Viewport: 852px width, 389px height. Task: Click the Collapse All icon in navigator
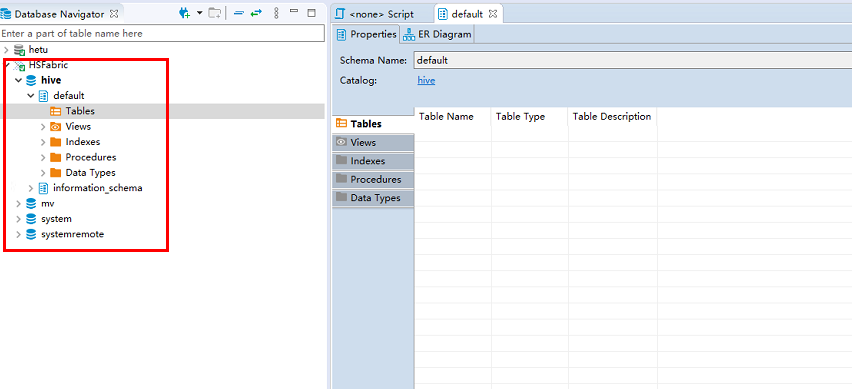coord(239,14)
